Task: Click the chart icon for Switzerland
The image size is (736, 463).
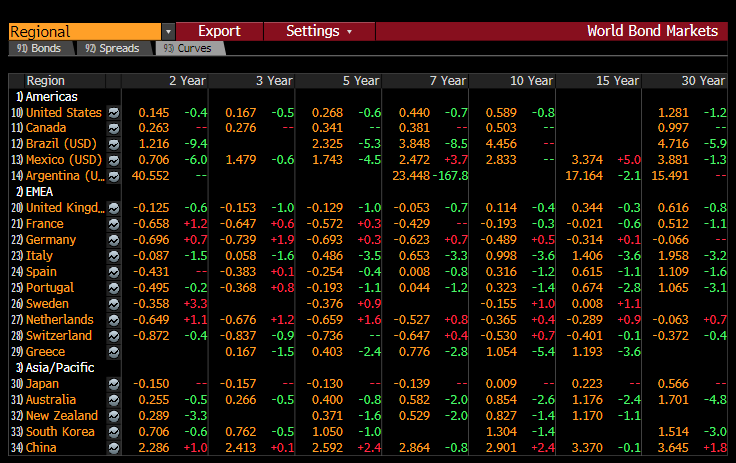Action: [x=114, y=336]
